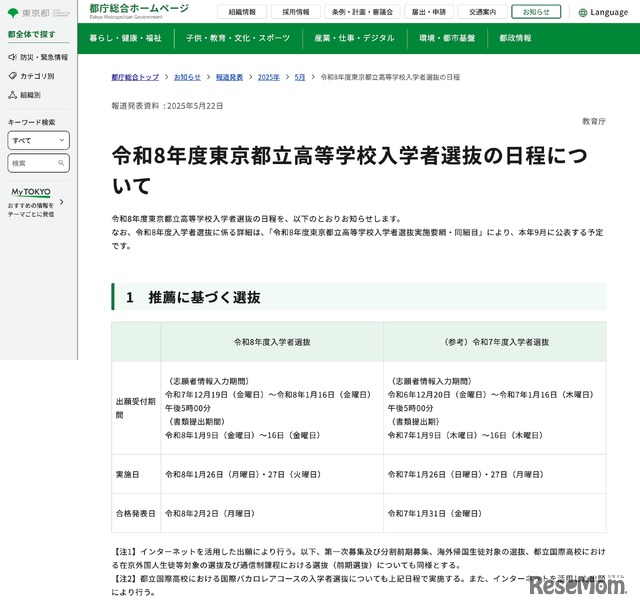
Task: Open the 暮らし・健康・福祉 menu
Action: (126, 38)
